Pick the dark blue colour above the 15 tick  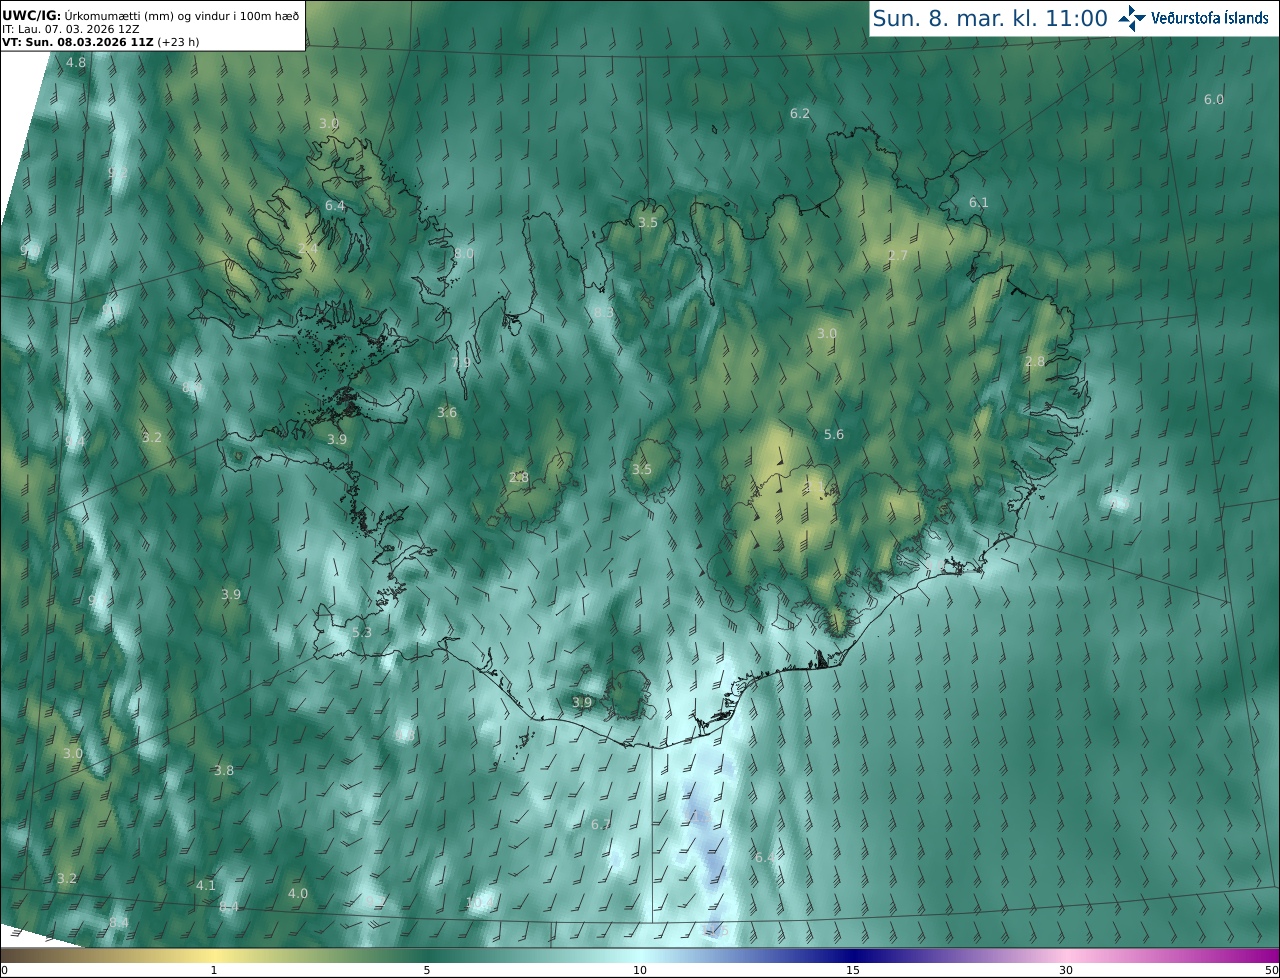pyautogui.click(x=853, y=956)
